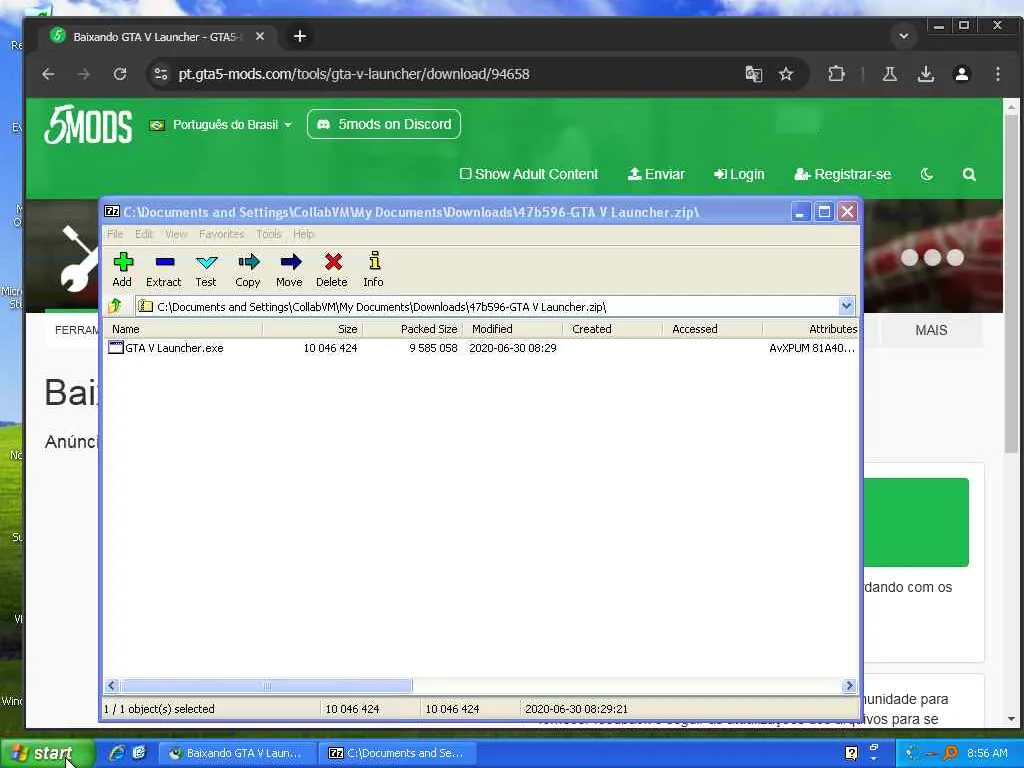
Task: Open Chrome downloads icon
Action: click(925, 74)
